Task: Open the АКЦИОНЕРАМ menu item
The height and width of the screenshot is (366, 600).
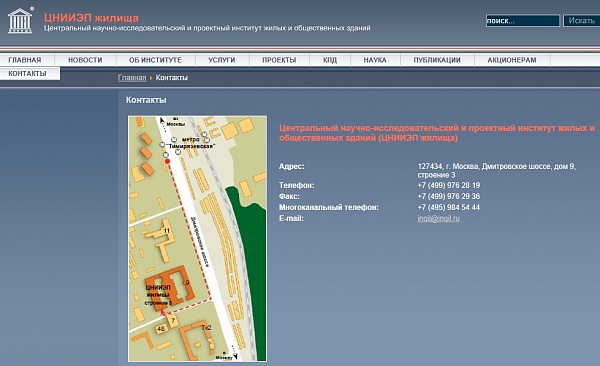Action: [x=512, y=60]
